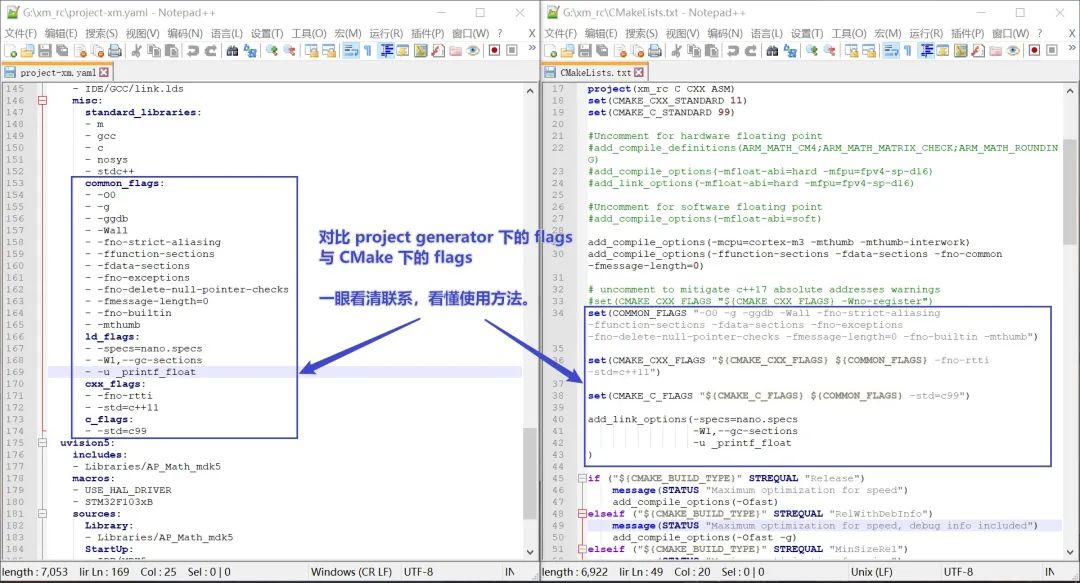Image resolution: width=1080 pixels, height=583 pixels.
Task: Open 语言(L) menu in project-xm.yaml window
Action: pos(227,33)
